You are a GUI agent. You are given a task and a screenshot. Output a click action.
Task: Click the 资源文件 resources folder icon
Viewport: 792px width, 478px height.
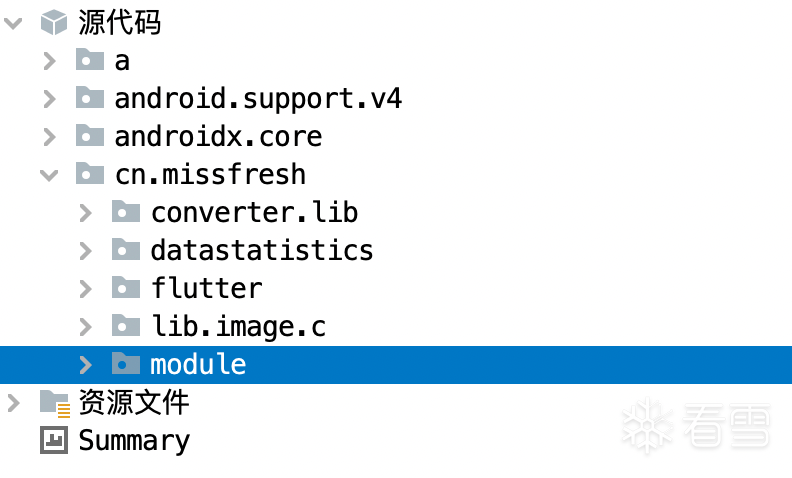tap(54, 403)
